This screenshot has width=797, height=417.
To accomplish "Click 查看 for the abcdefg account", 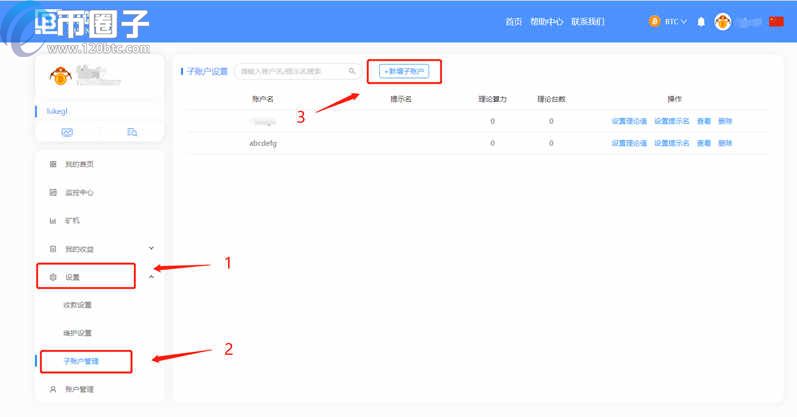I will coord(703,143).
